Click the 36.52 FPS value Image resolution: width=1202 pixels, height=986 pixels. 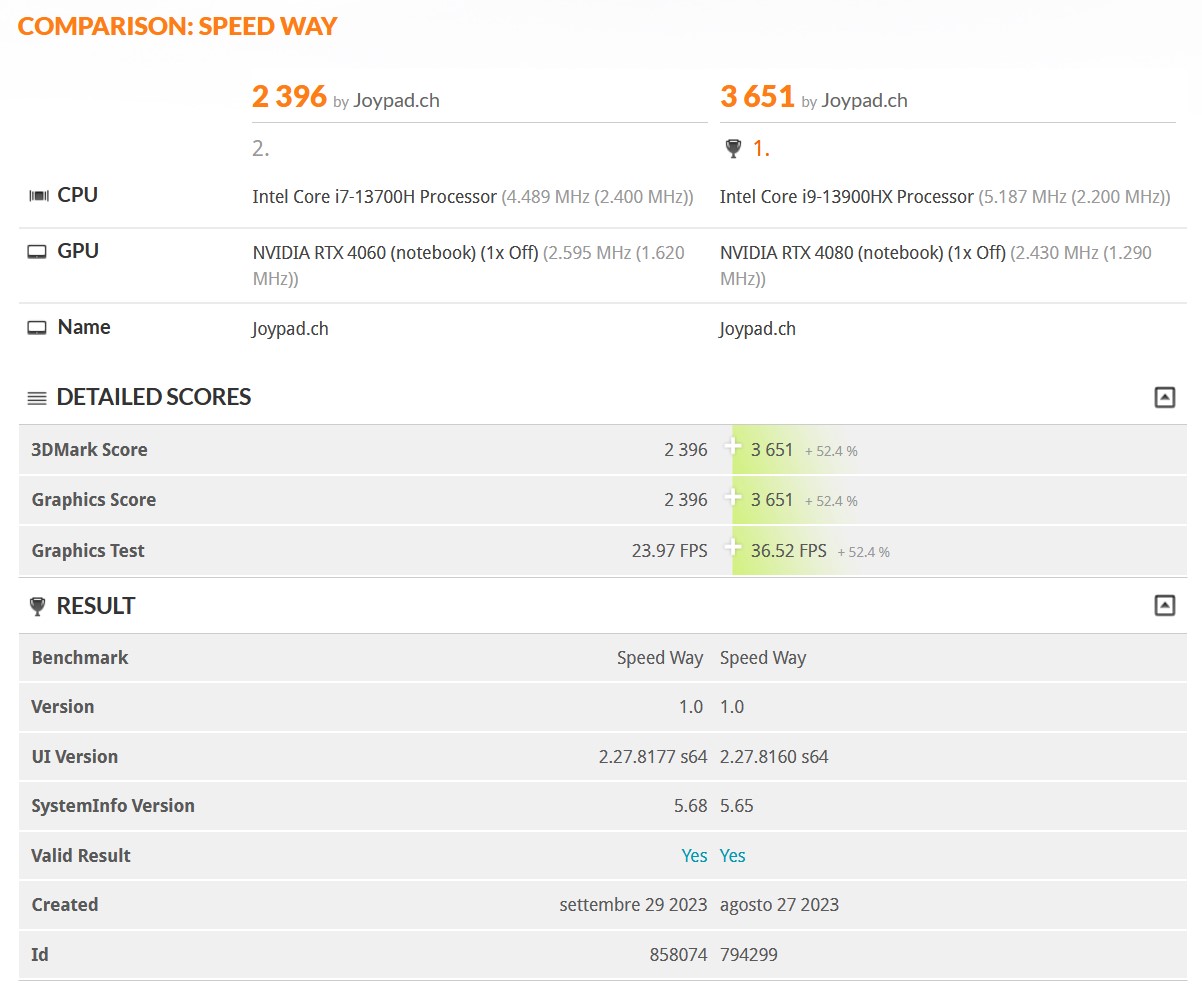(789, 551)
